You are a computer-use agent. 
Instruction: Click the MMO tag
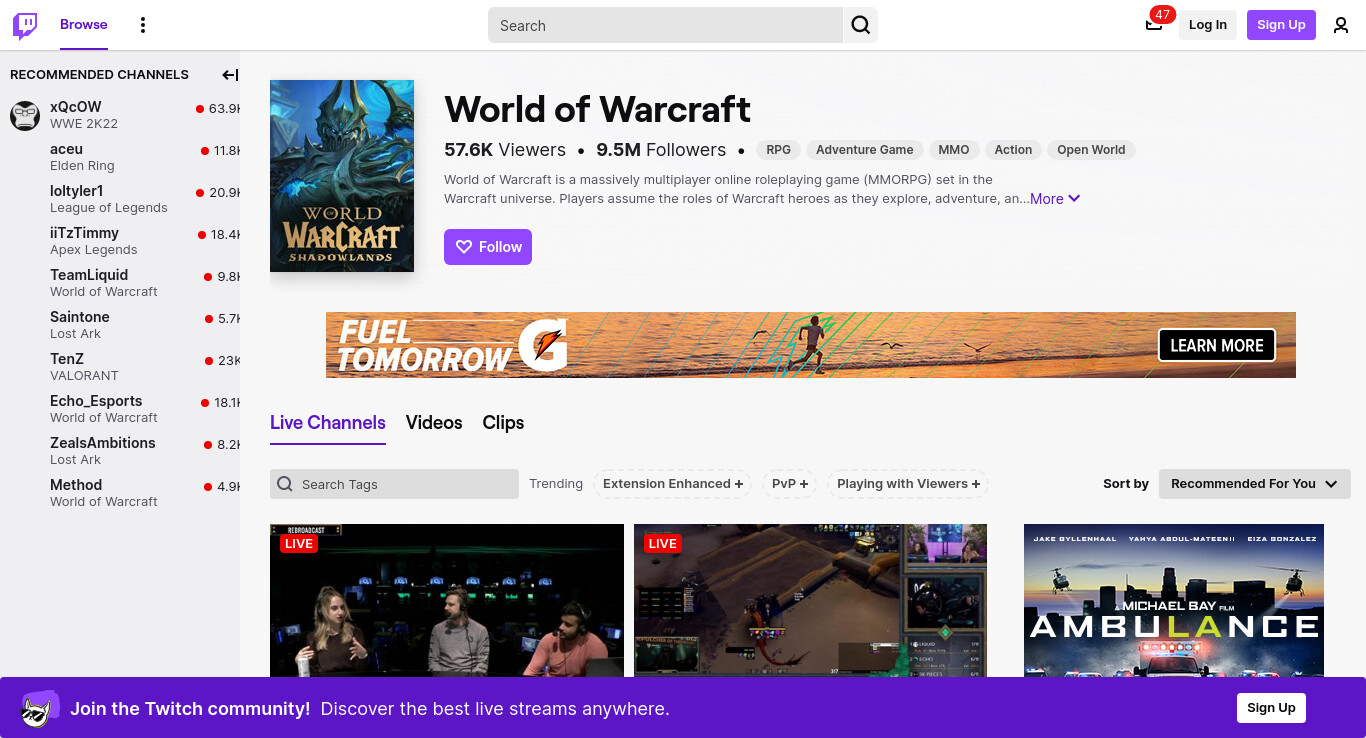click(954, 150)
